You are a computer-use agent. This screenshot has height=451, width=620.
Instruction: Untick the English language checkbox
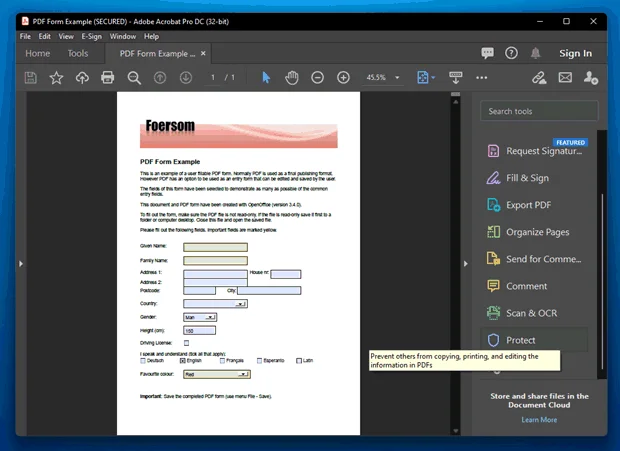[182, 360]
